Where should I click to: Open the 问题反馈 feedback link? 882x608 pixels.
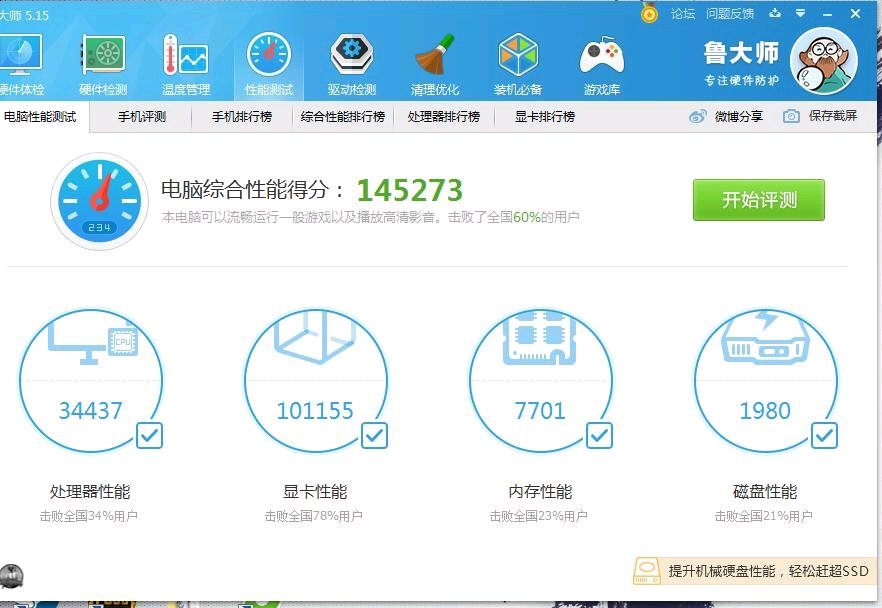point(730,13)
